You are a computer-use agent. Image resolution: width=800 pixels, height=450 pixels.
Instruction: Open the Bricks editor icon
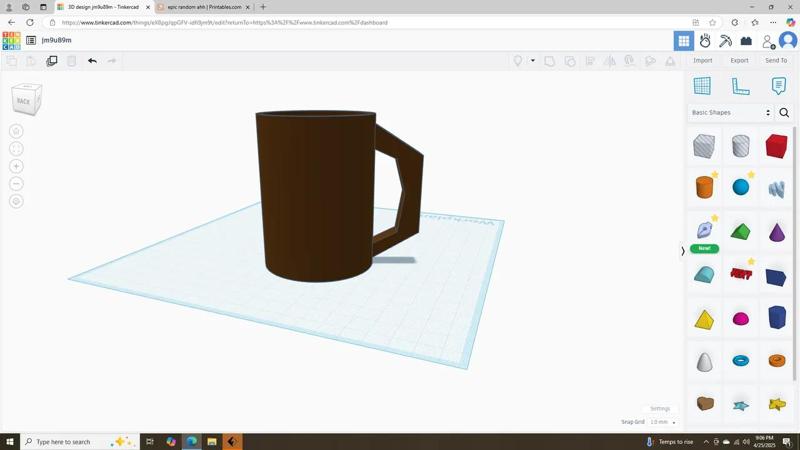coord(746,41)
